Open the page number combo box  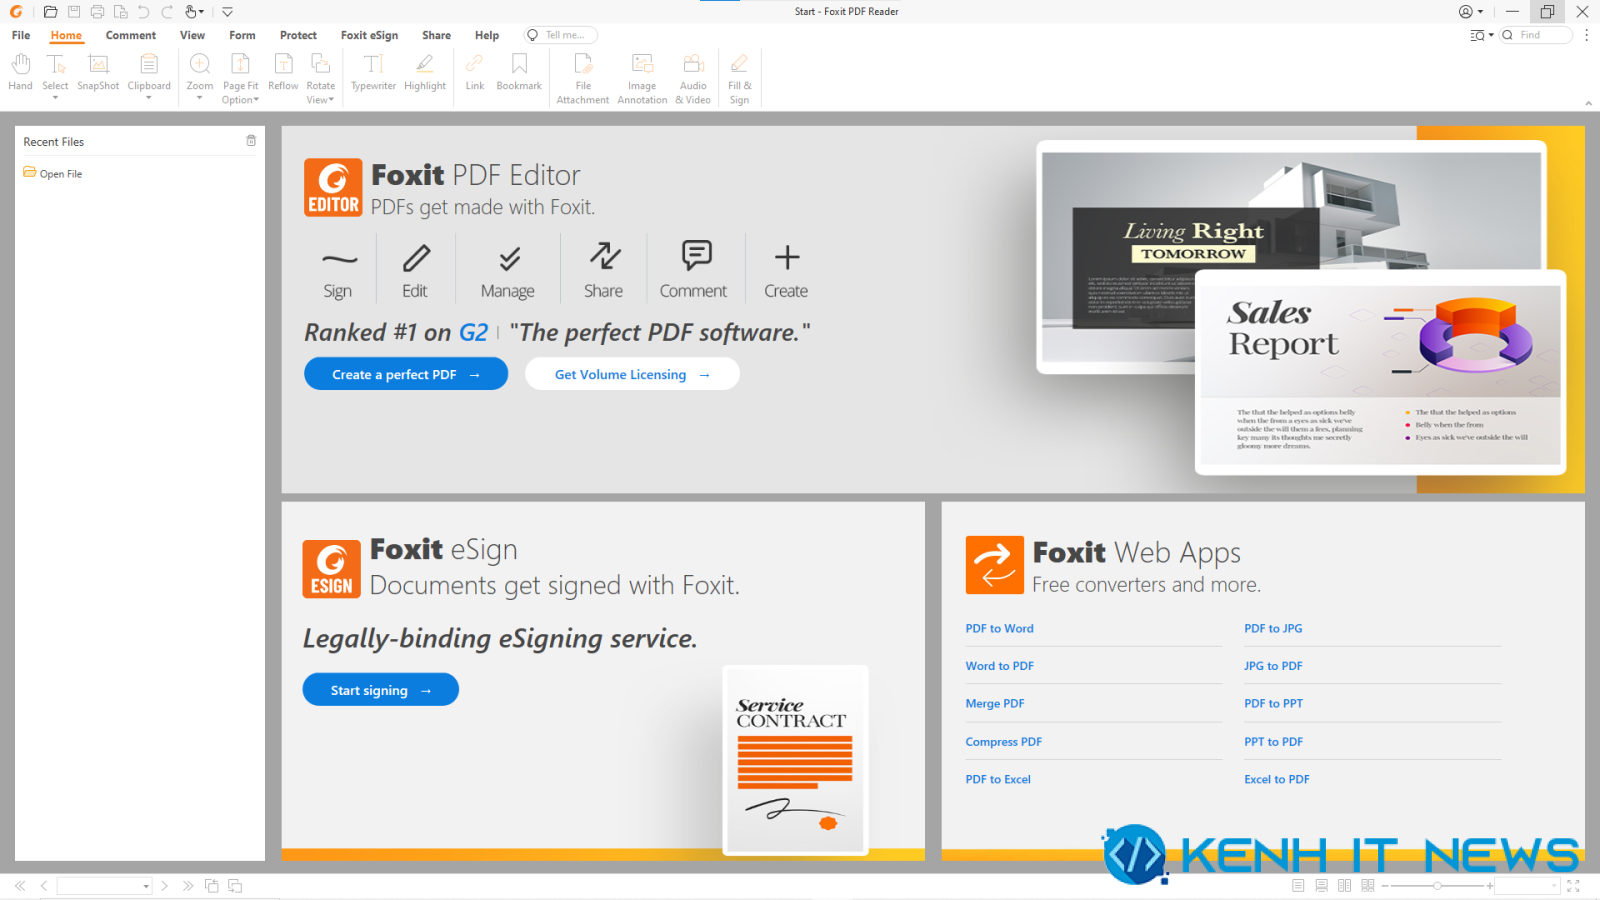coord(104,886)
